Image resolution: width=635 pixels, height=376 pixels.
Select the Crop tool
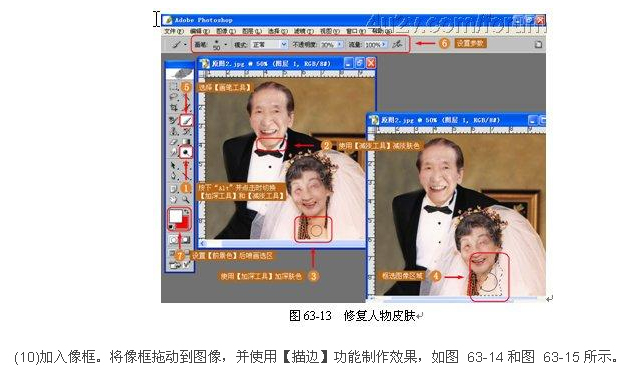(173, 107)
